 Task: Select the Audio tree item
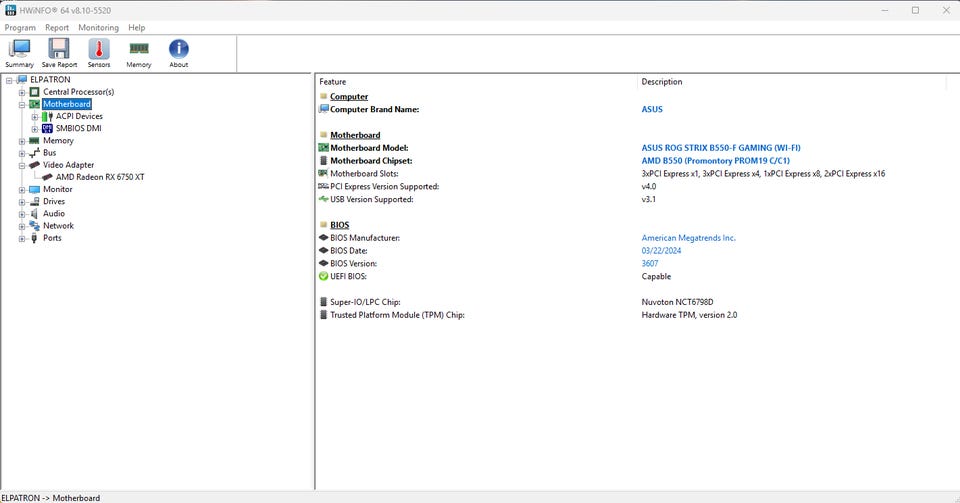[54, 213]
